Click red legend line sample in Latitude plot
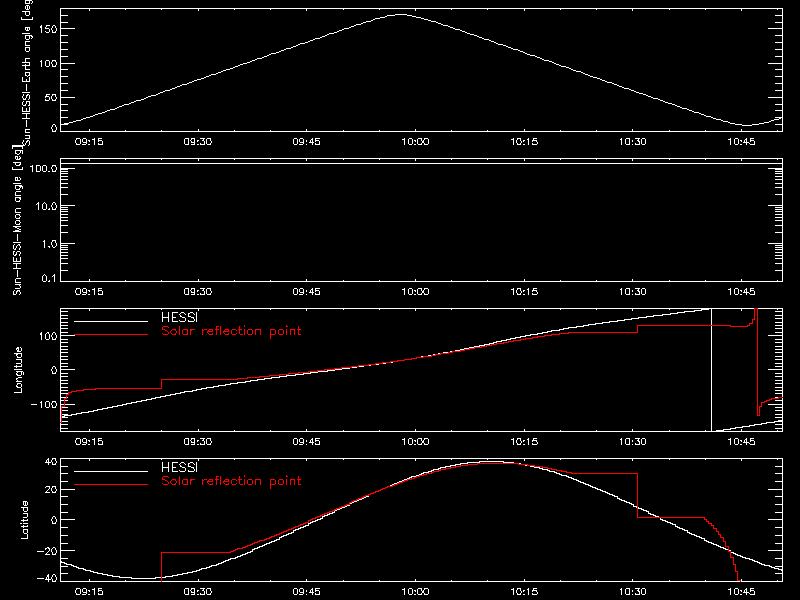This screenshot has height=600, width=800. (111, 484)
